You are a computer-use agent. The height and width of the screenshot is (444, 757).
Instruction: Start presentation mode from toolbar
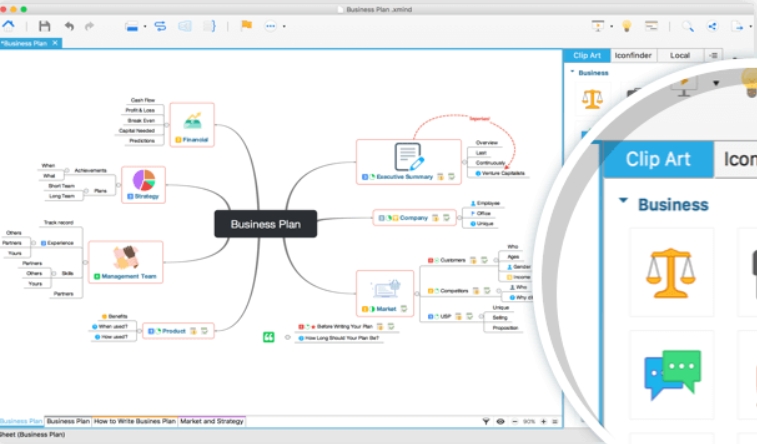[x=598, y=26]
